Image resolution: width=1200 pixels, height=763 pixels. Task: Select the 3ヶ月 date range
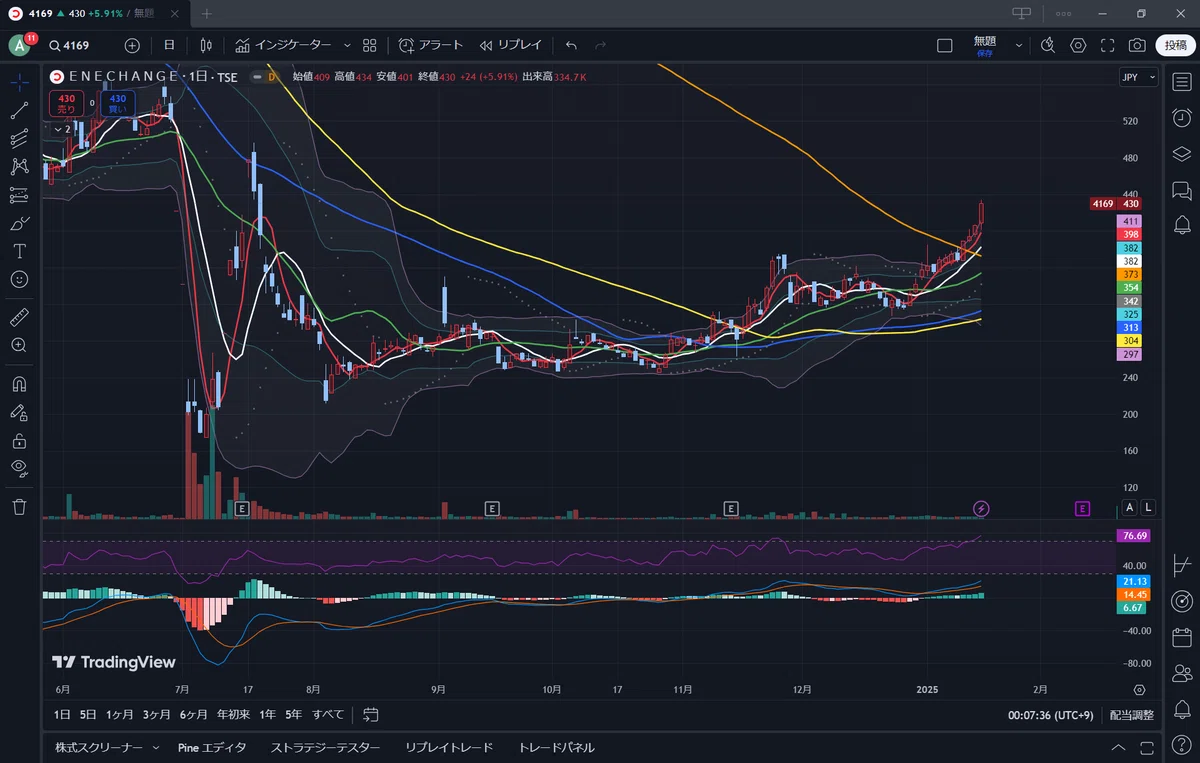[x=157, y=715]
